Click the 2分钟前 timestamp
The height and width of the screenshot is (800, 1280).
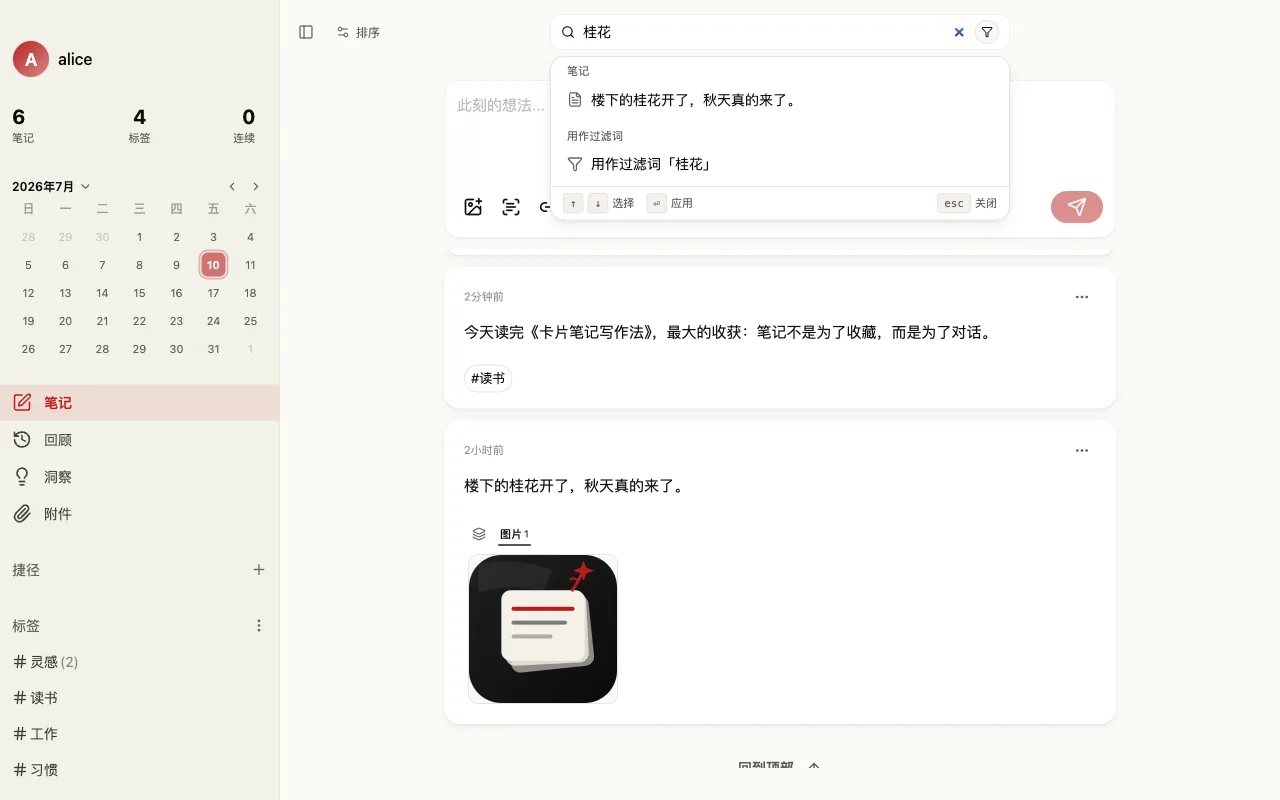tap(484, 297)
